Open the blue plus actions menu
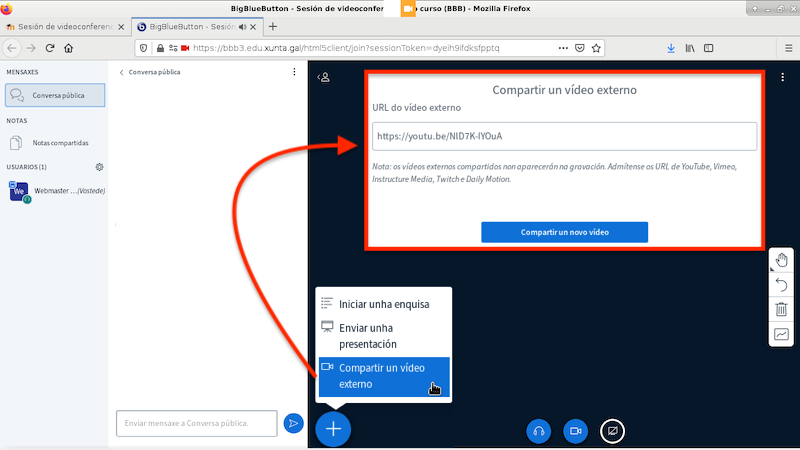The image size is (800, 450). pyautogui.click(x=333, y=429)
